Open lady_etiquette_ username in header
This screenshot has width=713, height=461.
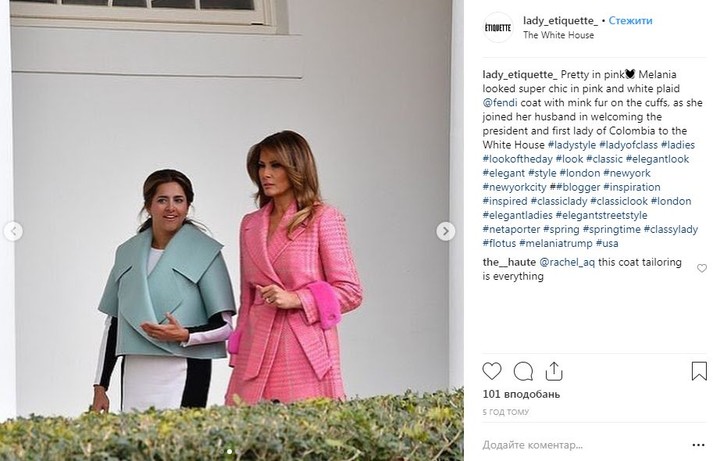click(560, 20)
